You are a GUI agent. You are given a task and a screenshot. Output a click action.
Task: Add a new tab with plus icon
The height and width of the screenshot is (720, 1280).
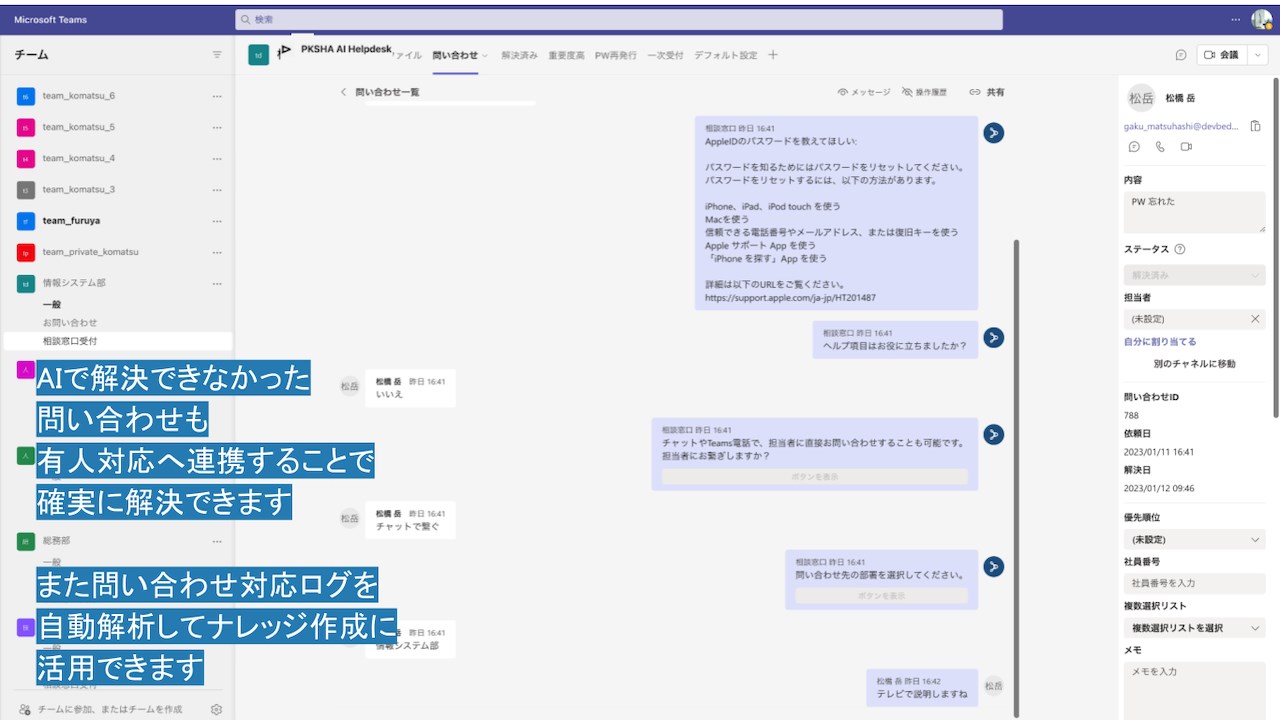click(x=773, y=55)
